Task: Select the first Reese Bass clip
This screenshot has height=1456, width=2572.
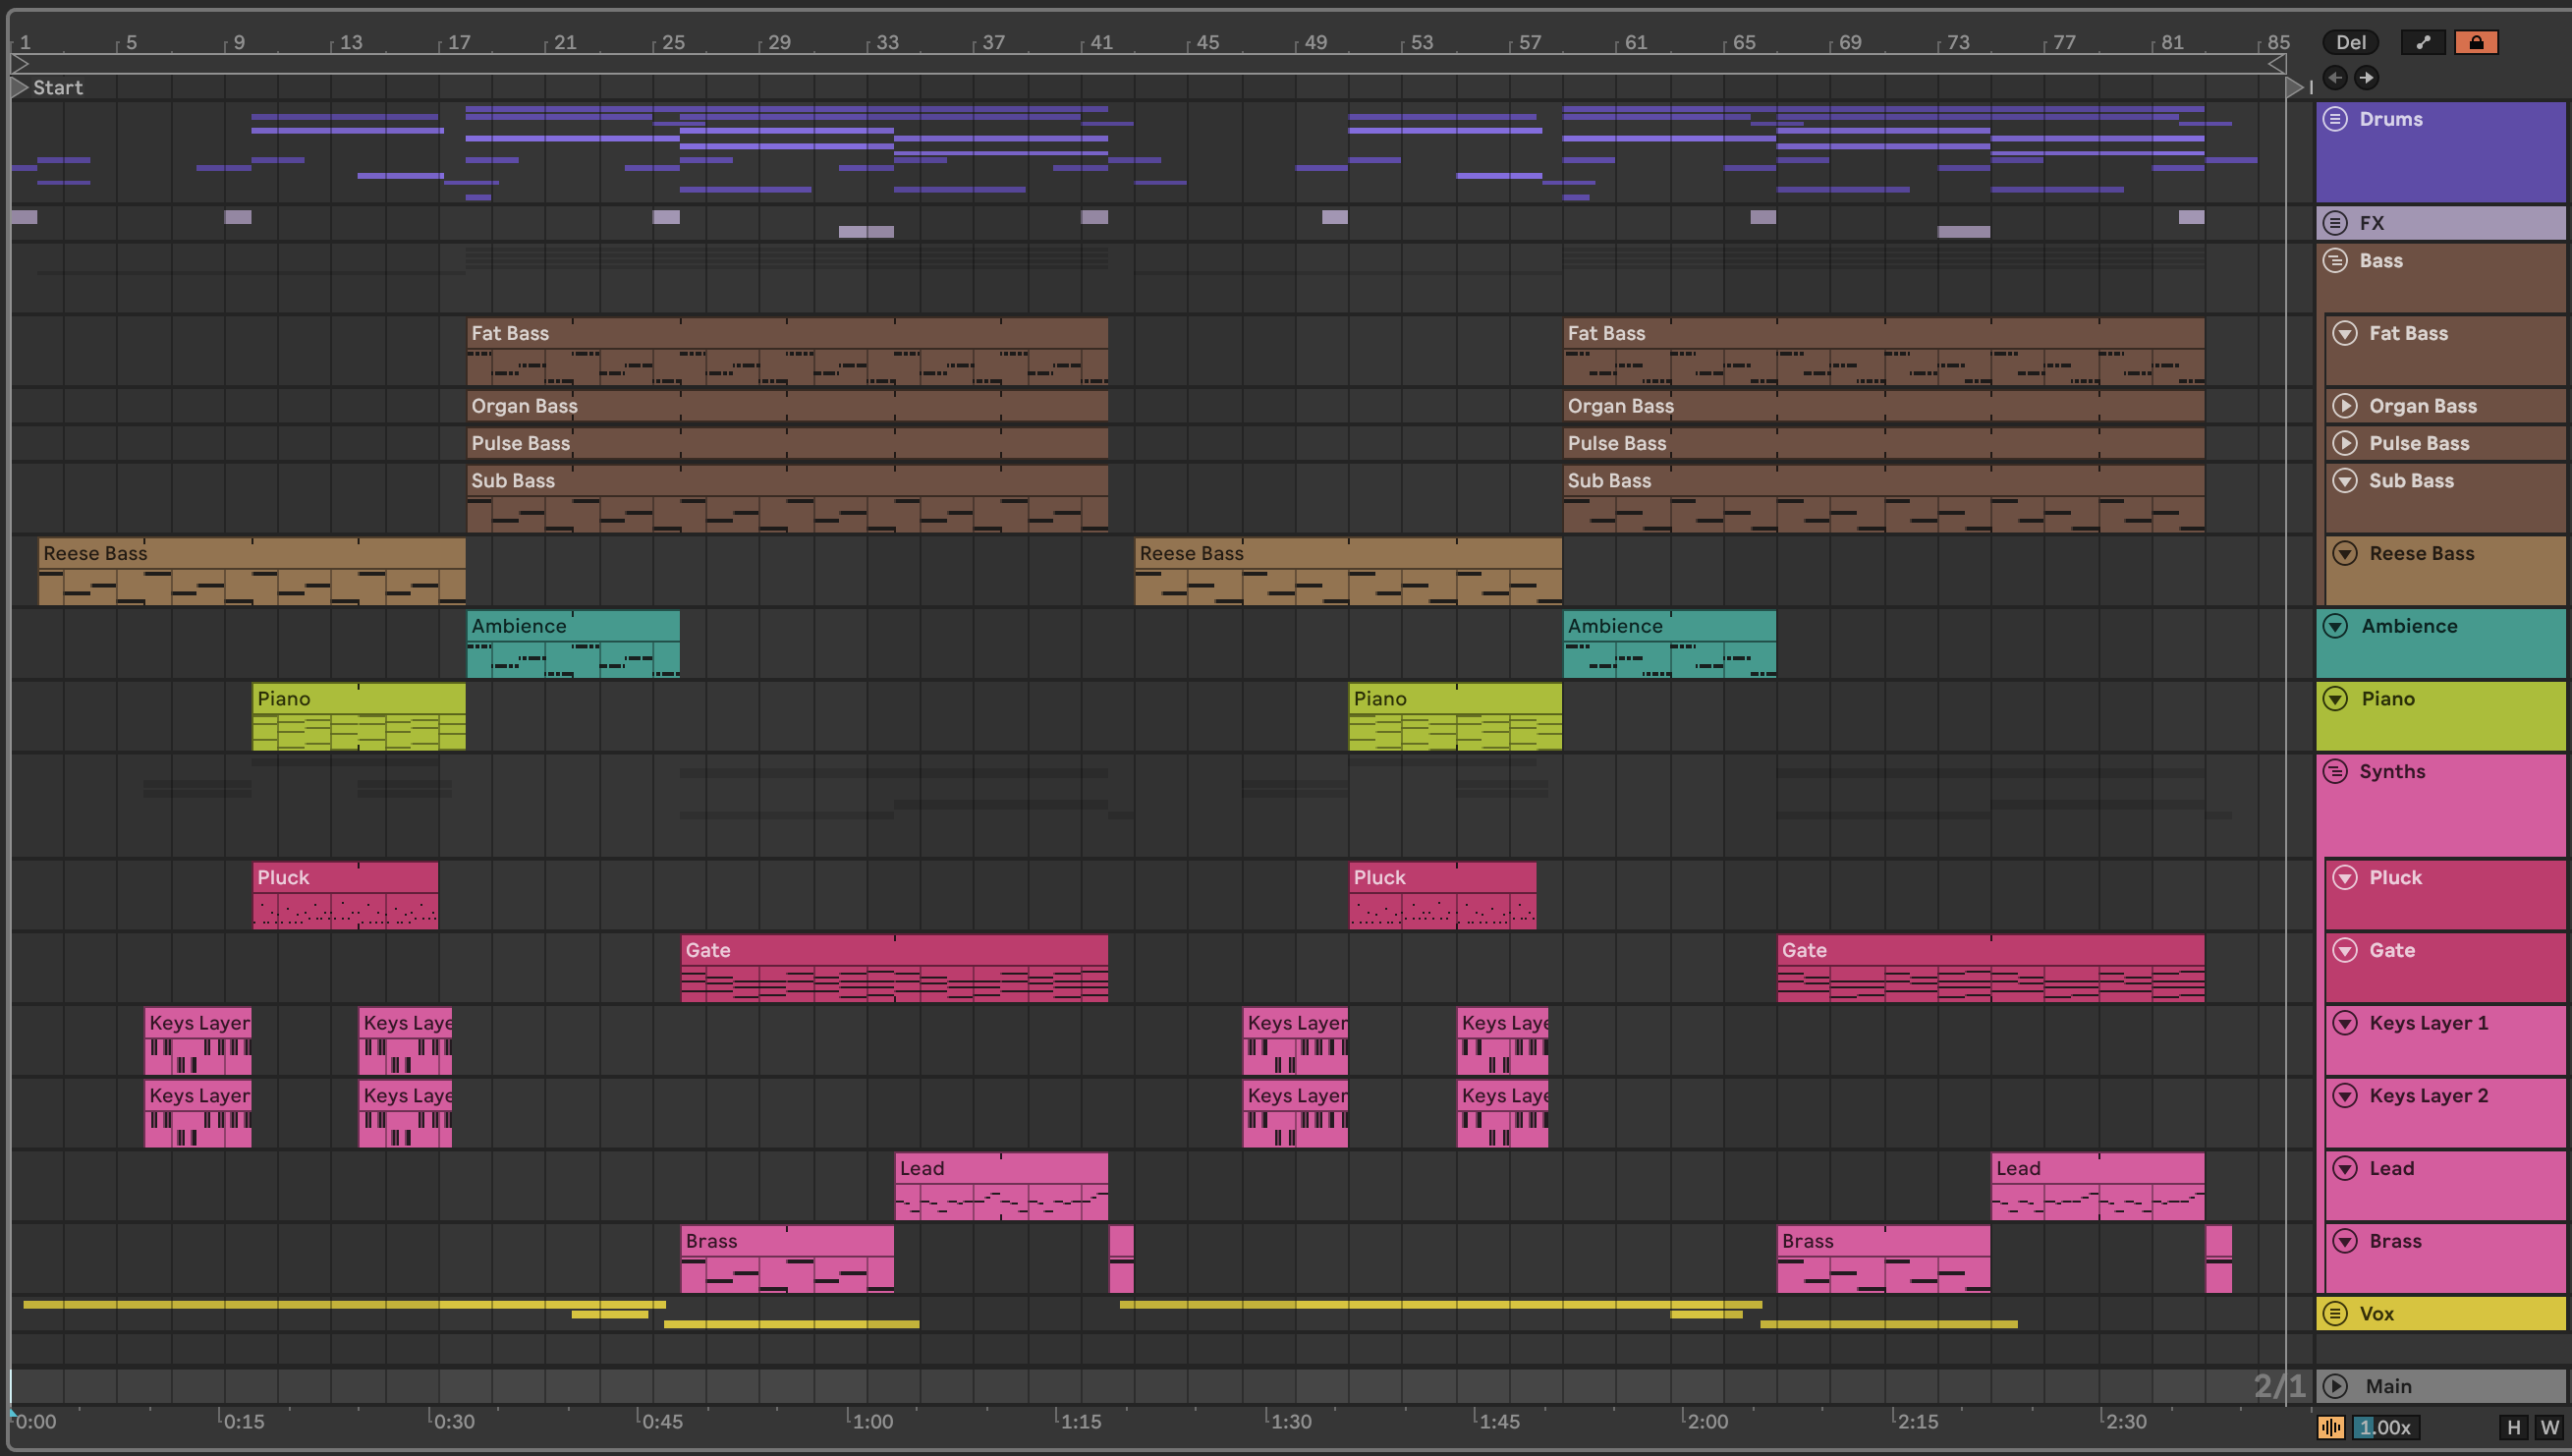Action: [252, 571]
